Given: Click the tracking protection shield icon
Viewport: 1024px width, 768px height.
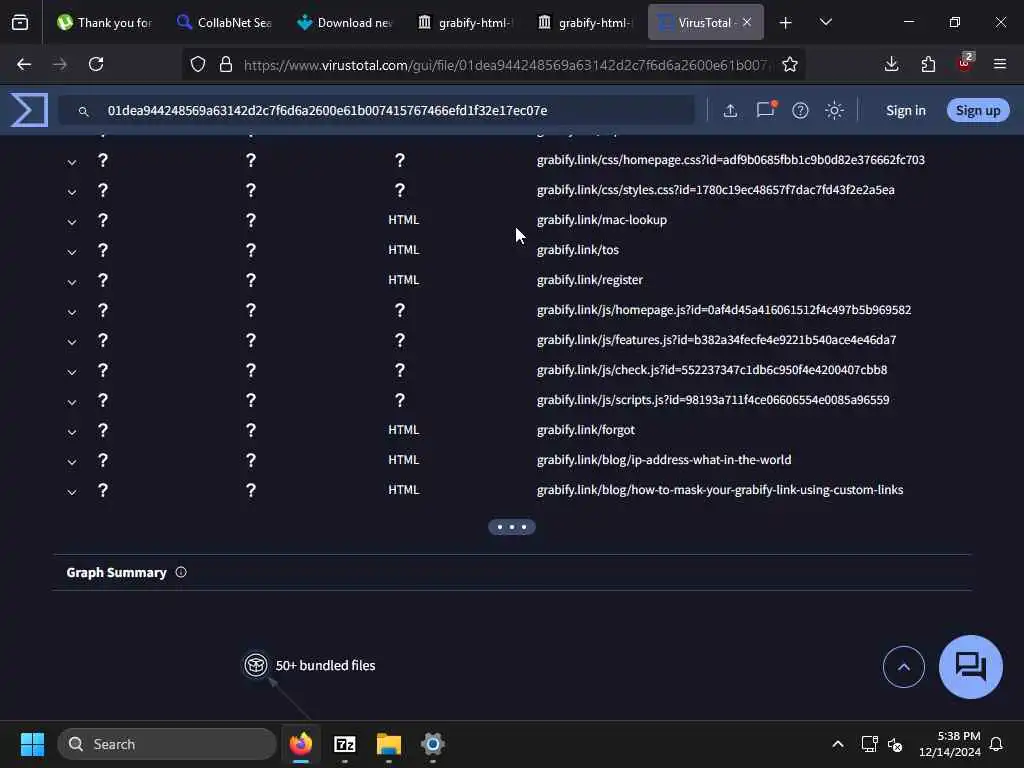Looking at the screenshot, I should (x=198, y=64).
